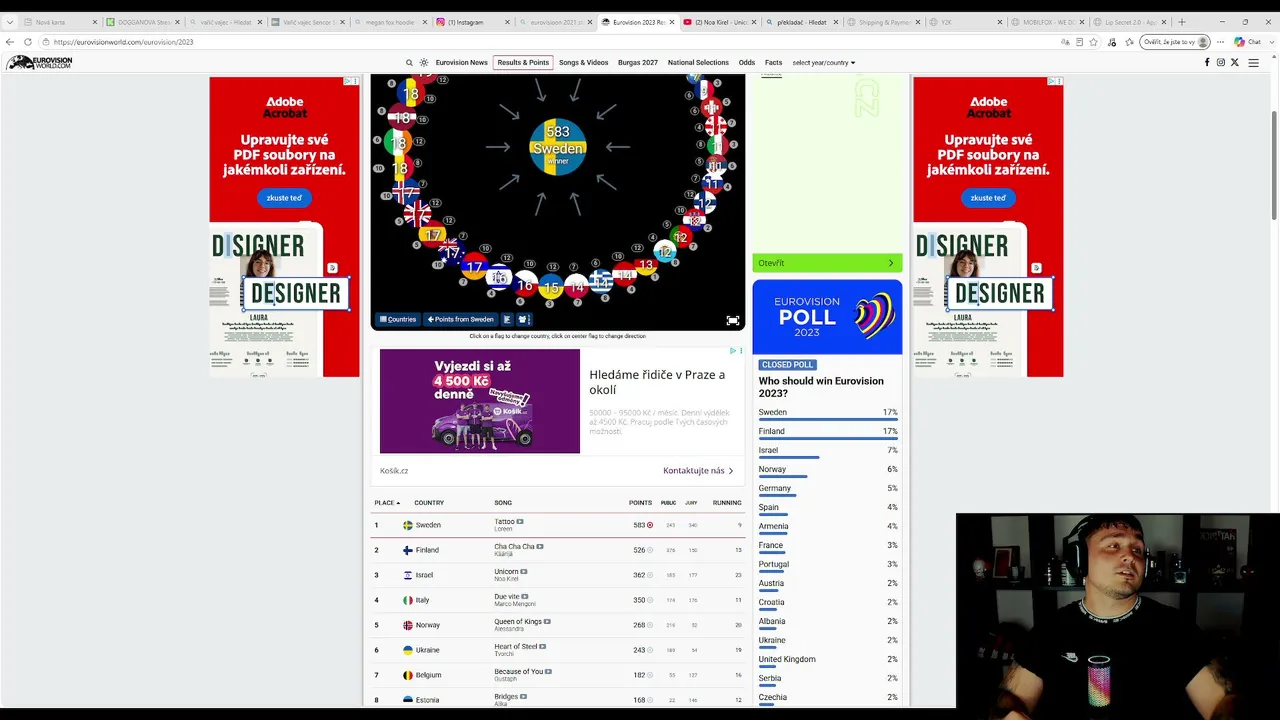Click the Eurovisionworld.com logo
The height and width of the screenshot is (720, 1280).
tap(40, 63)
